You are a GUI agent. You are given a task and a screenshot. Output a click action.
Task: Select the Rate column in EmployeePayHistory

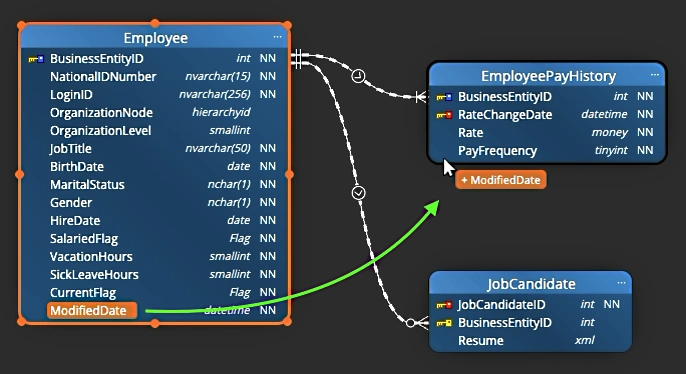(470, 133)
